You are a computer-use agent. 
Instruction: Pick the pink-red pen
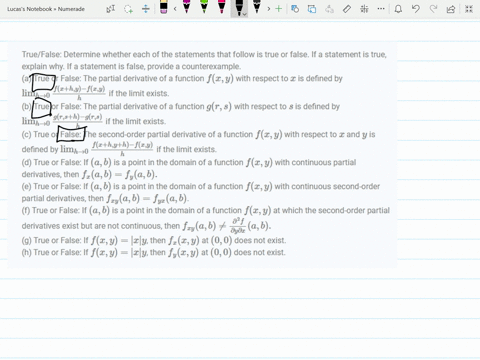point(222,7)
